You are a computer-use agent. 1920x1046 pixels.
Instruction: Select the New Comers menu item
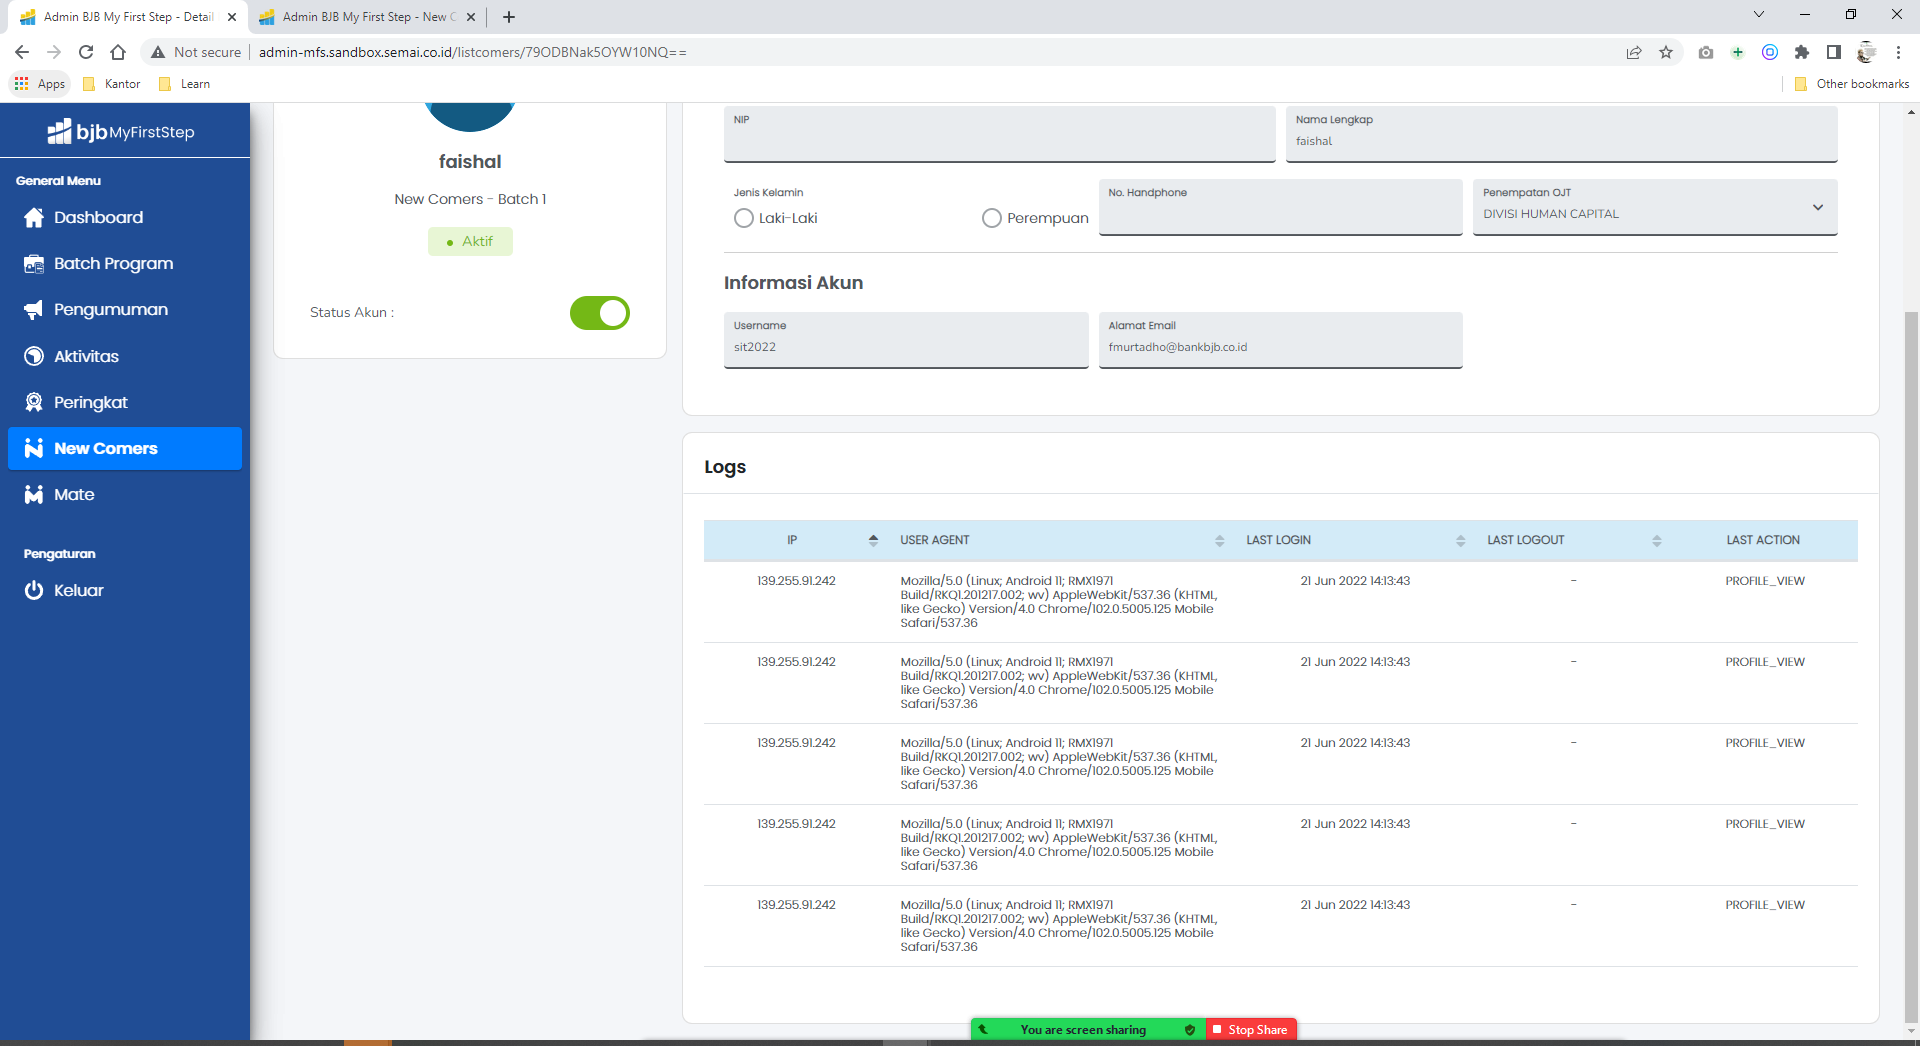tap(125, 448)
